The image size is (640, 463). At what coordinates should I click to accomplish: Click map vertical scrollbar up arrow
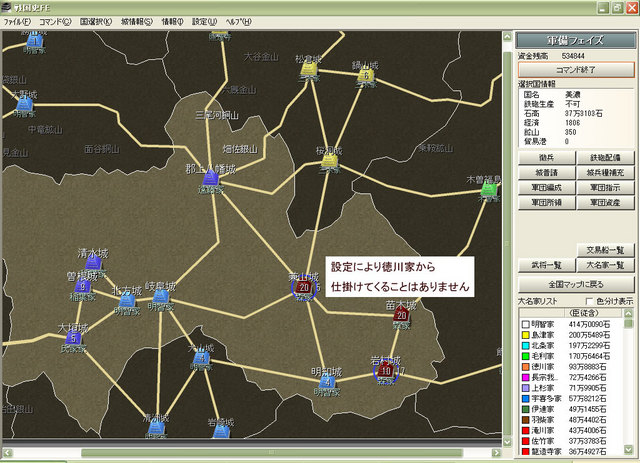pyautogui.click(x=507, y=37)
